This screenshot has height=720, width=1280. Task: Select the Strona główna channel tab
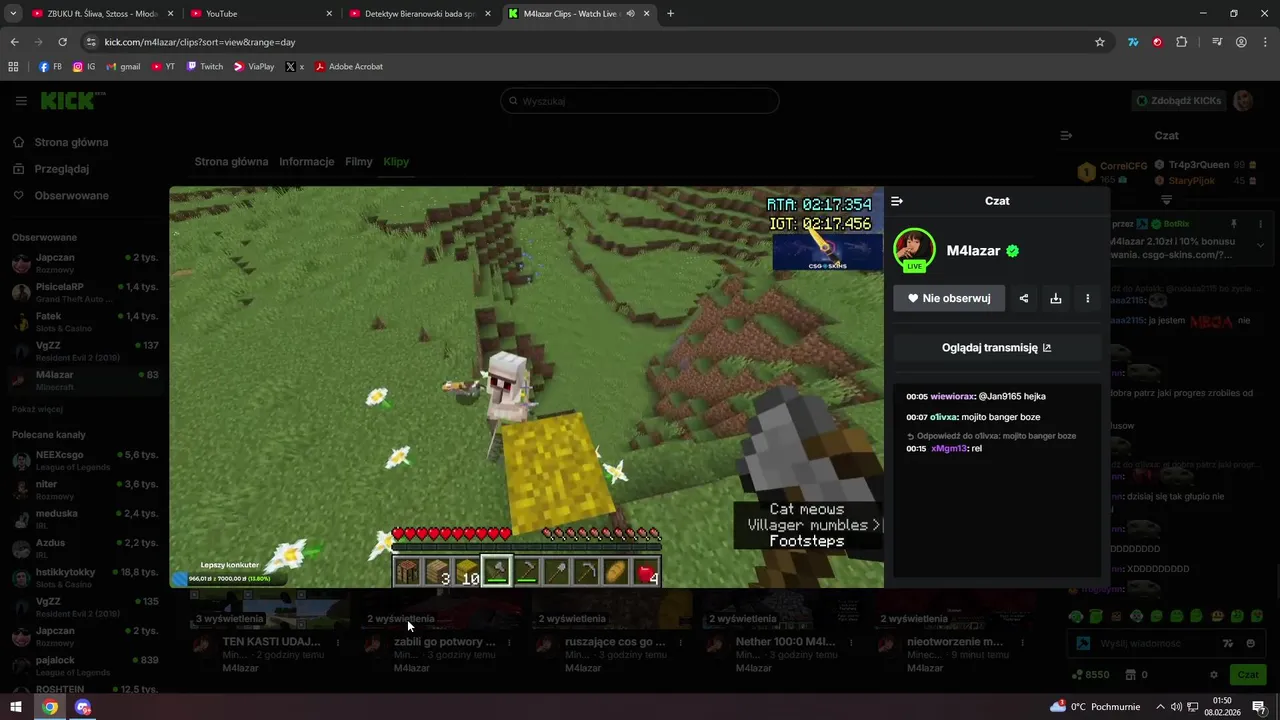click(x=231, y=162)
